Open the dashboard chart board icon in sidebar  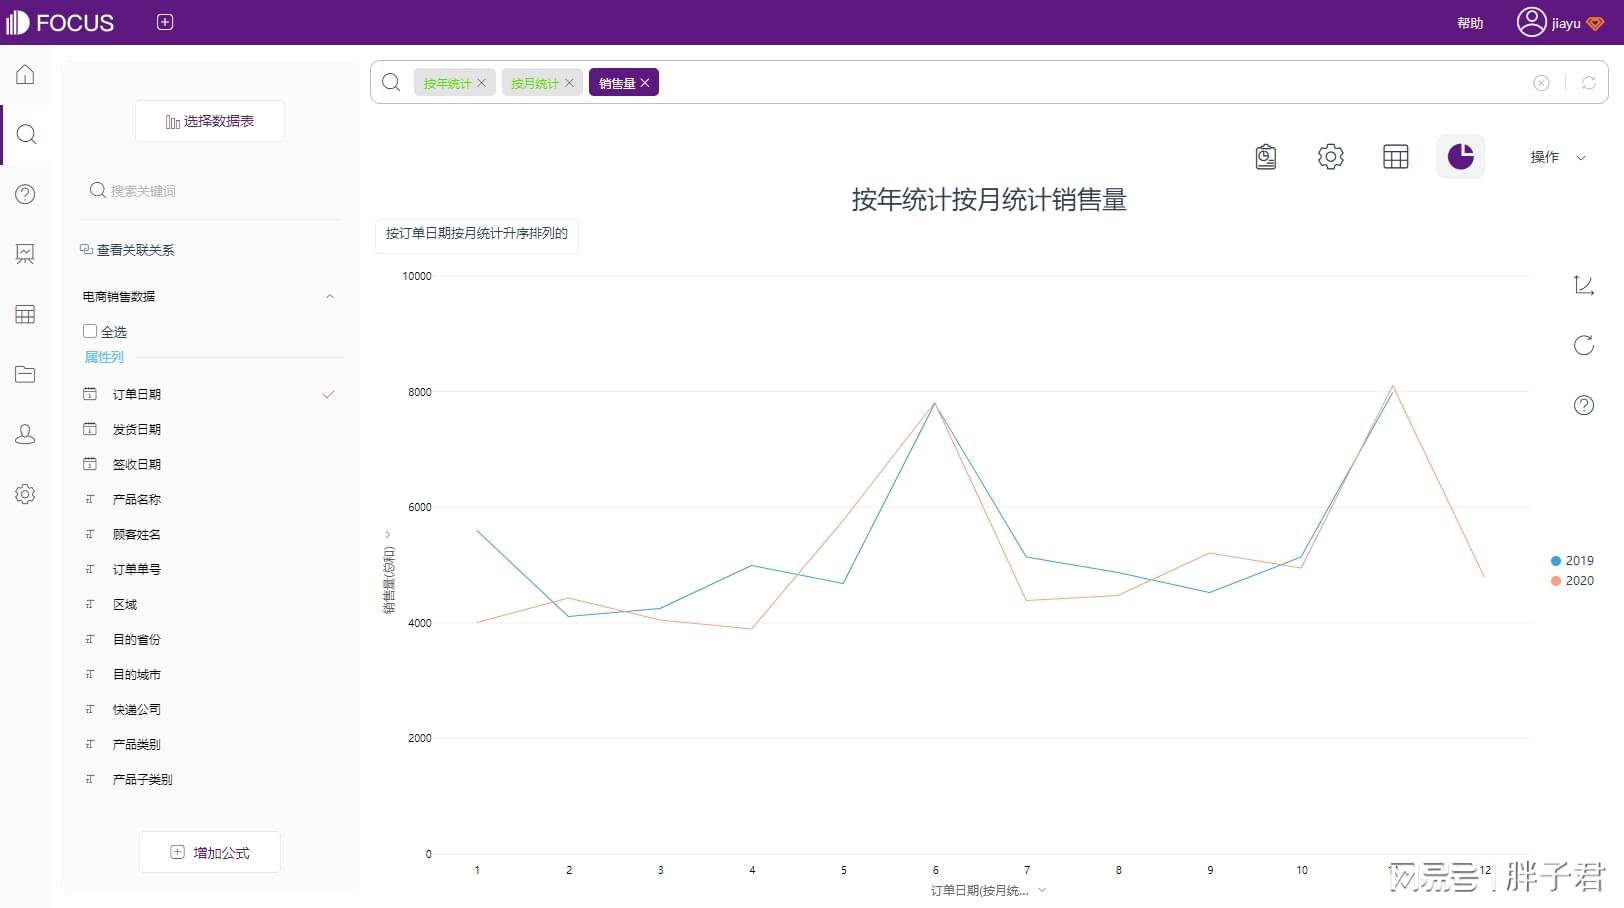25,254
